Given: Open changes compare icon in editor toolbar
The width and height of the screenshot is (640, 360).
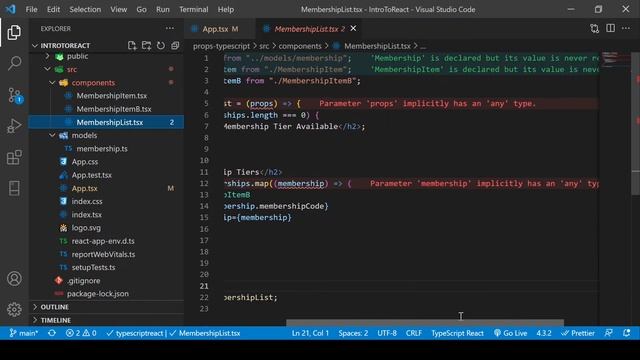Looking at the screenshot, I should click(595, 28).
